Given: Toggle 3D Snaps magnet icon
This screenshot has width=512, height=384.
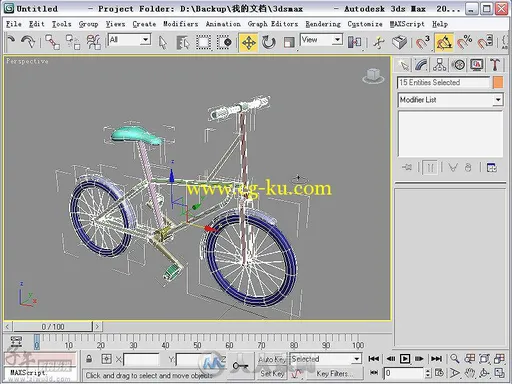Looking at the screenshot, I should (423, 43).
